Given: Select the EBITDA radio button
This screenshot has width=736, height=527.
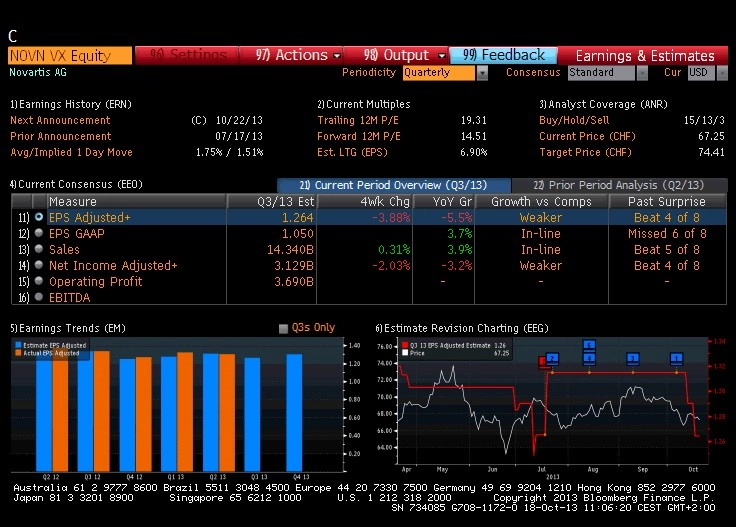Looking at the screenshot, I should (x=39, y=297).
